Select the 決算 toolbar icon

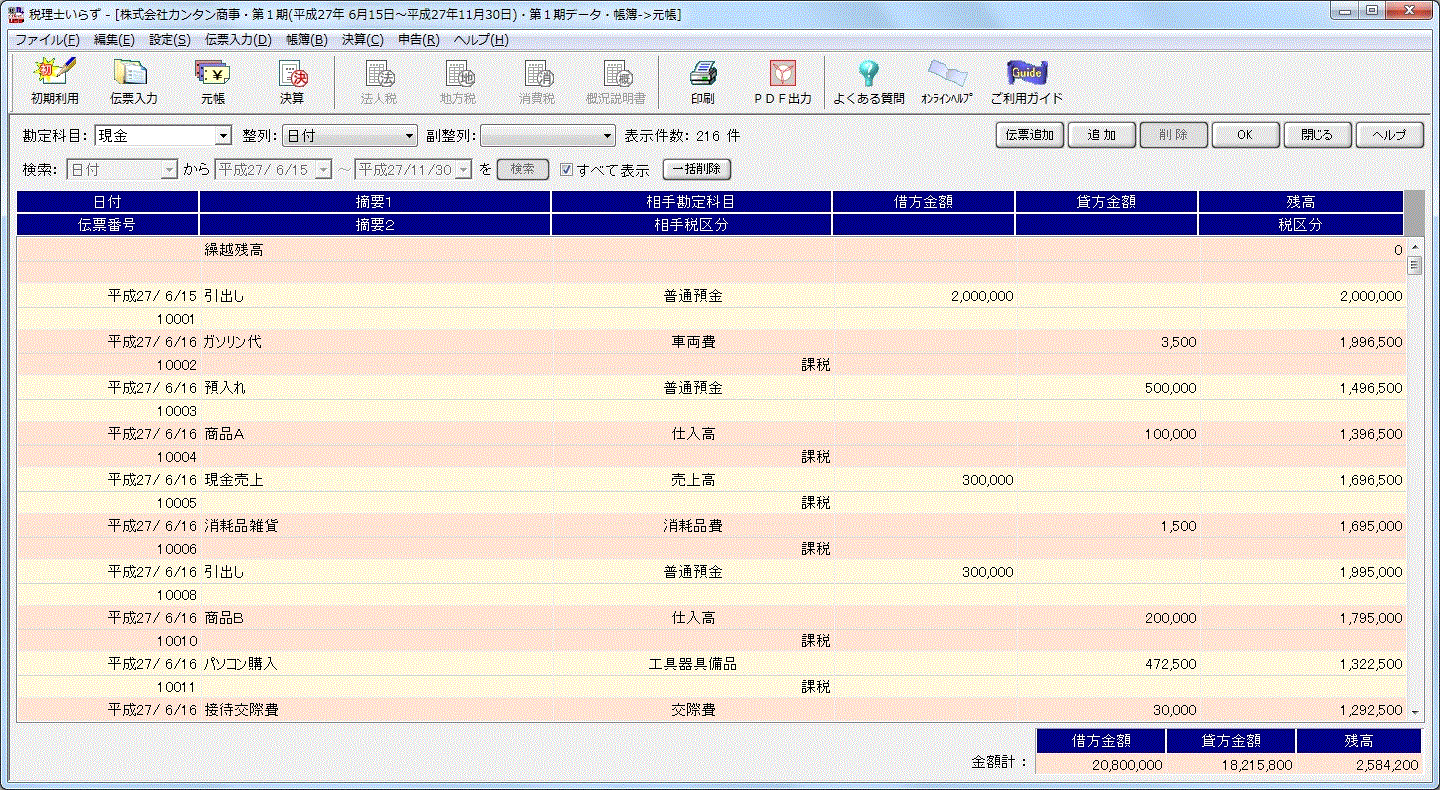[x=292, y=81]
